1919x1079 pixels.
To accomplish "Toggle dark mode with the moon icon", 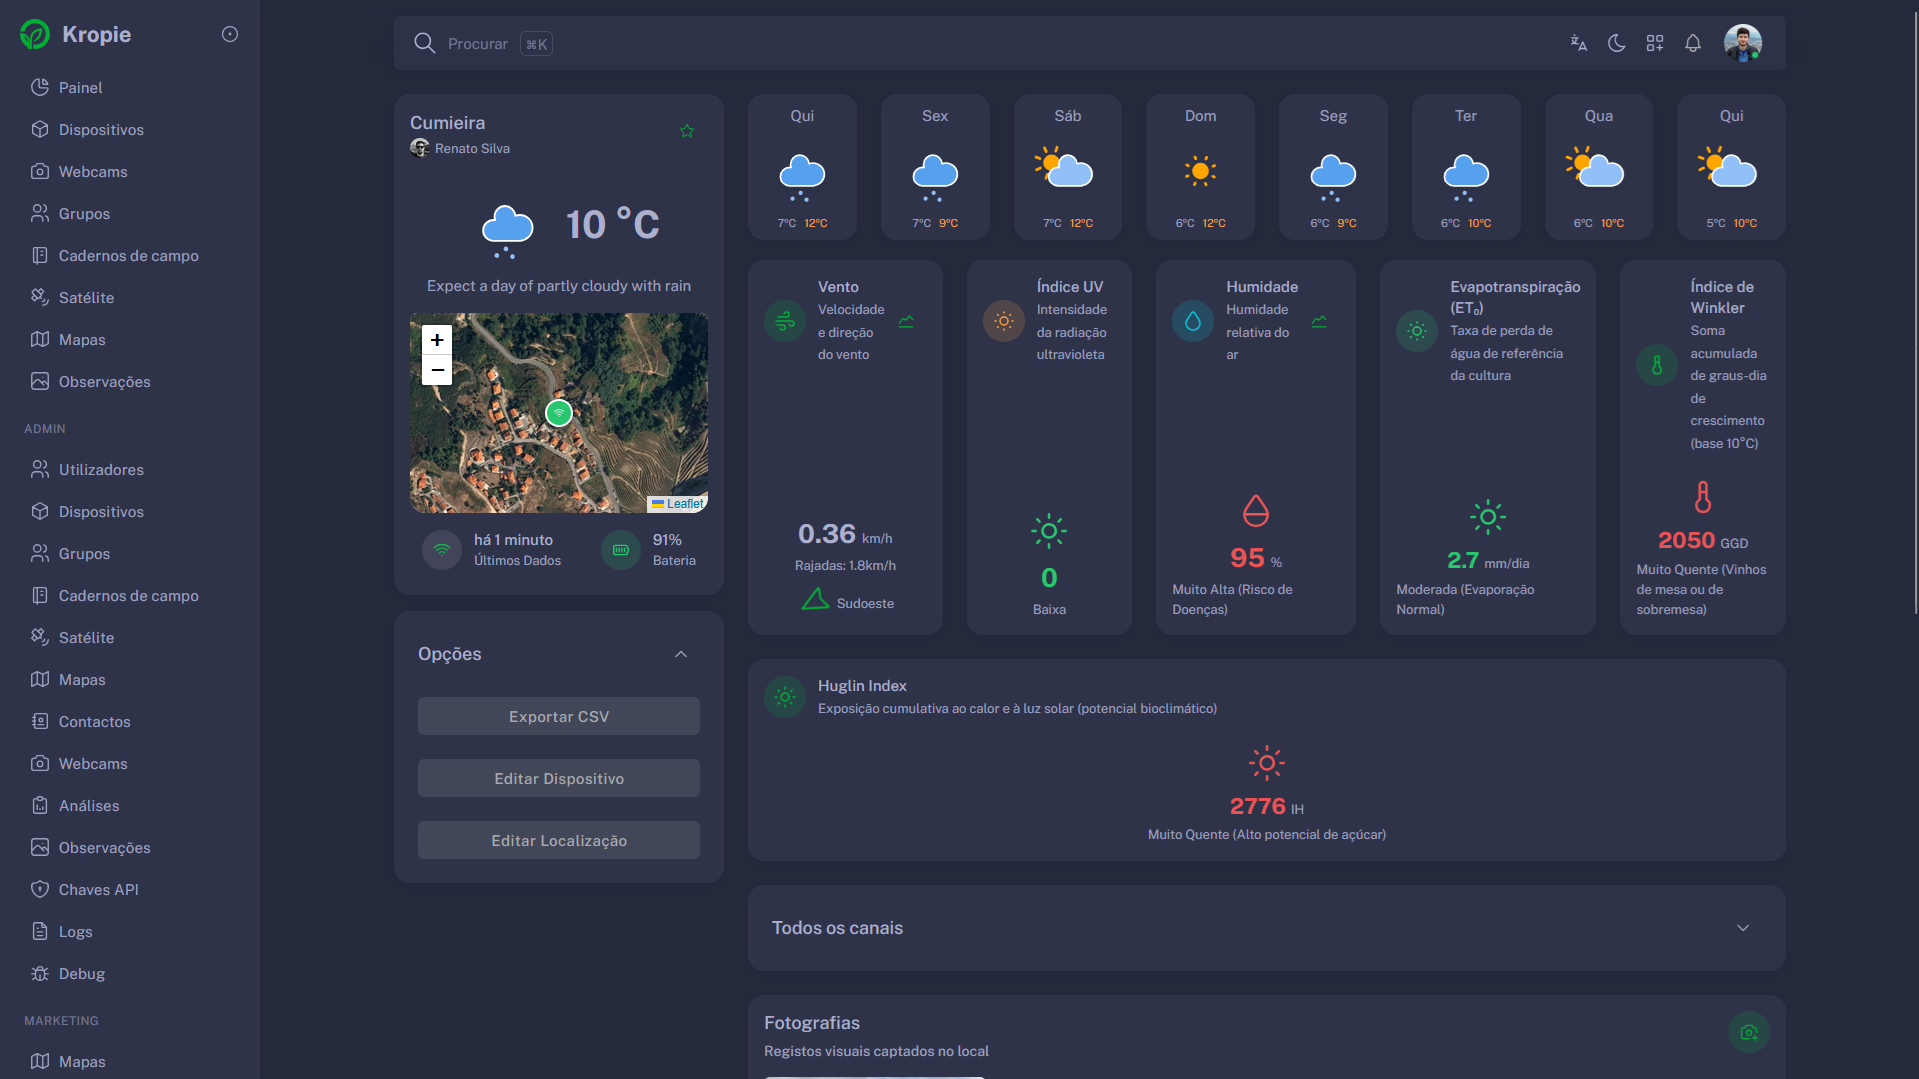I will (1616, 43).
